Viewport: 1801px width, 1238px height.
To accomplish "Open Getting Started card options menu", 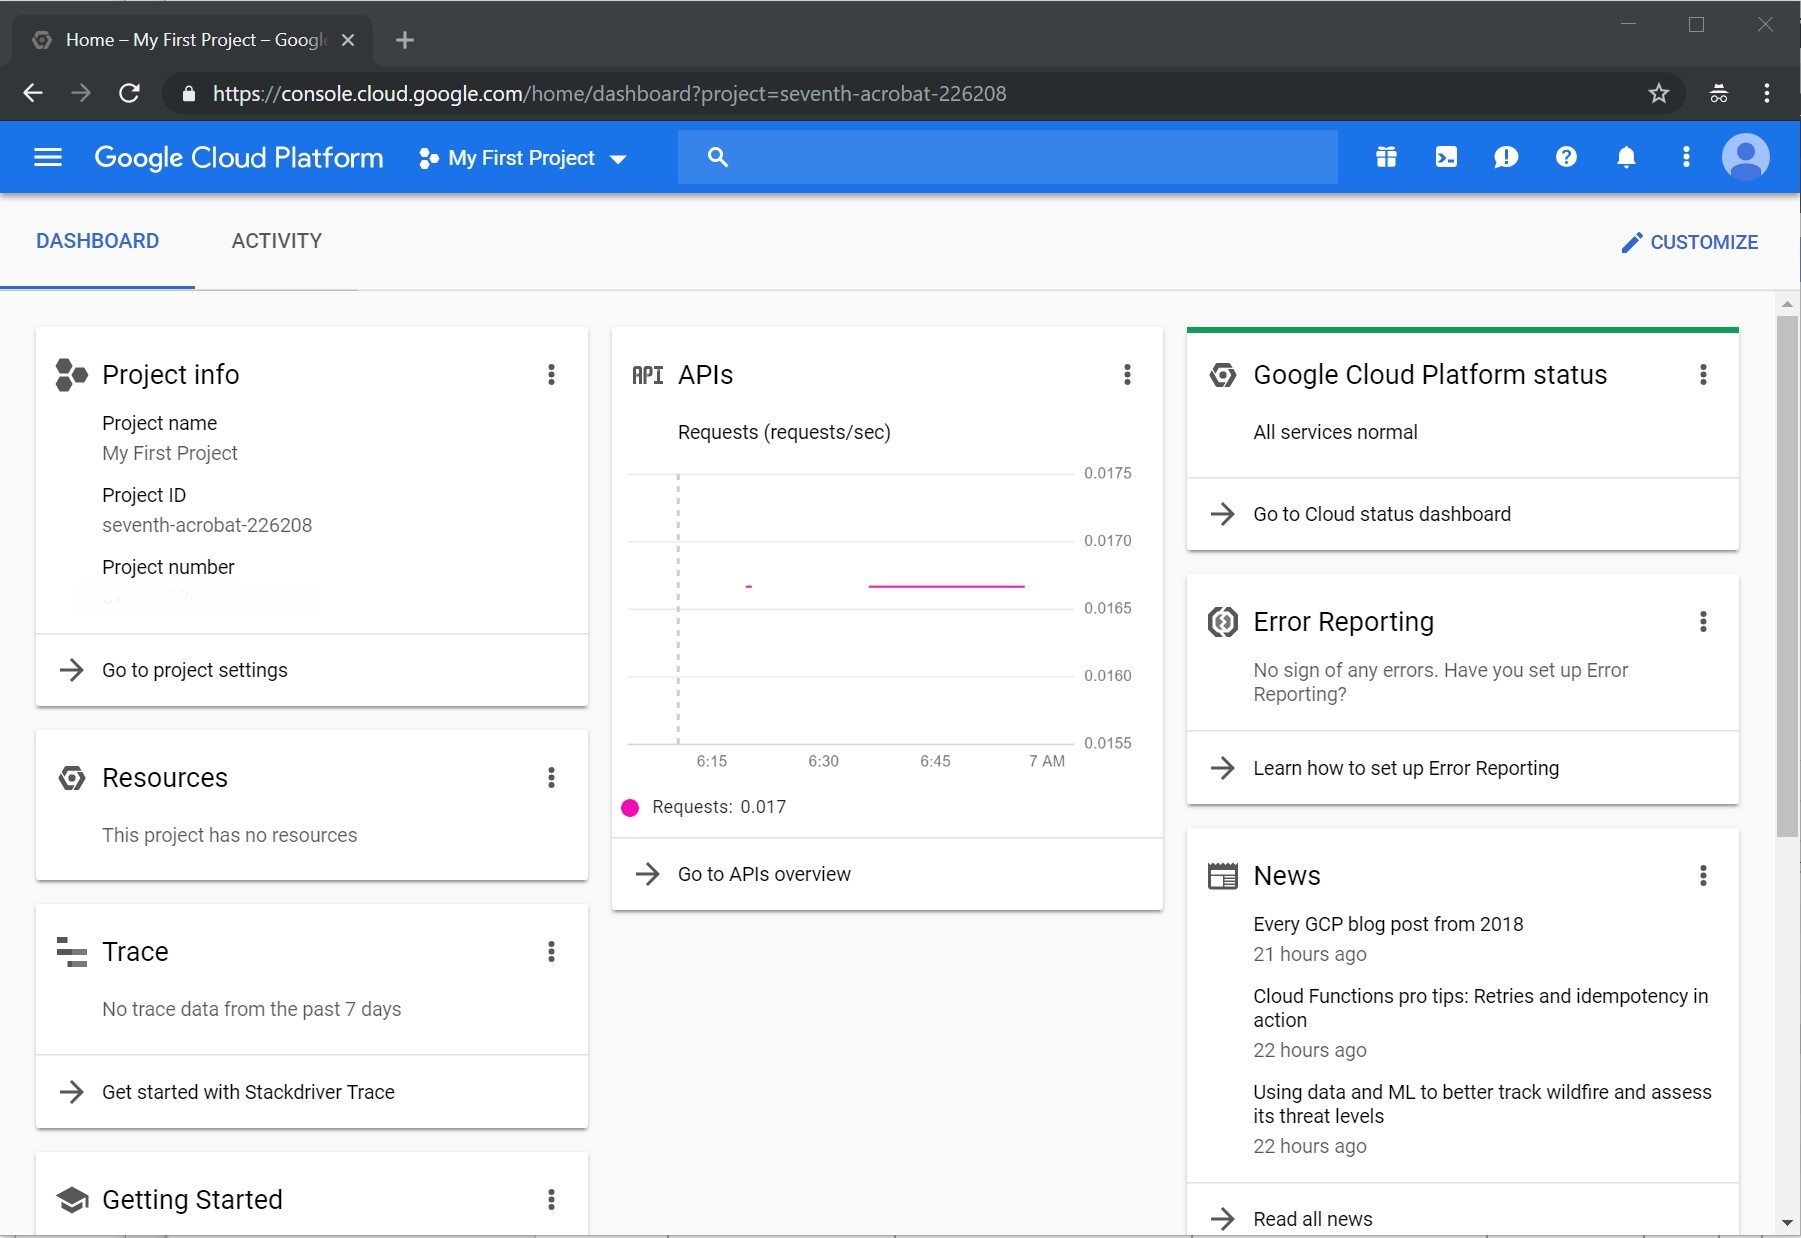I will tap(551, 1200).
